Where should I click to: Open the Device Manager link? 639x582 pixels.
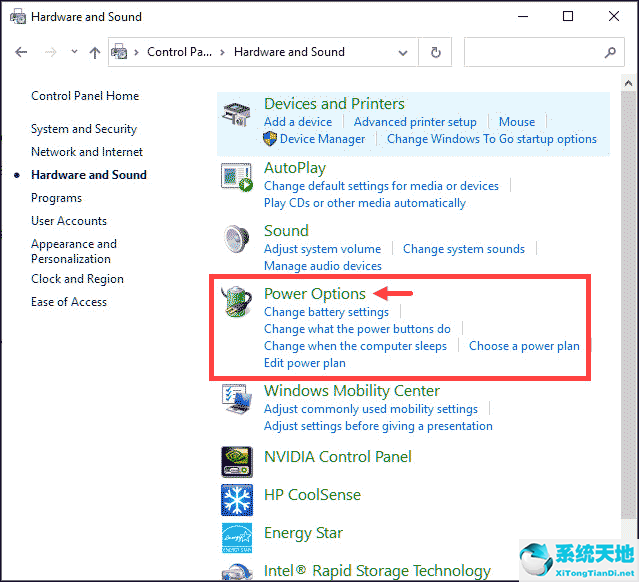click(x=322, y=139)
